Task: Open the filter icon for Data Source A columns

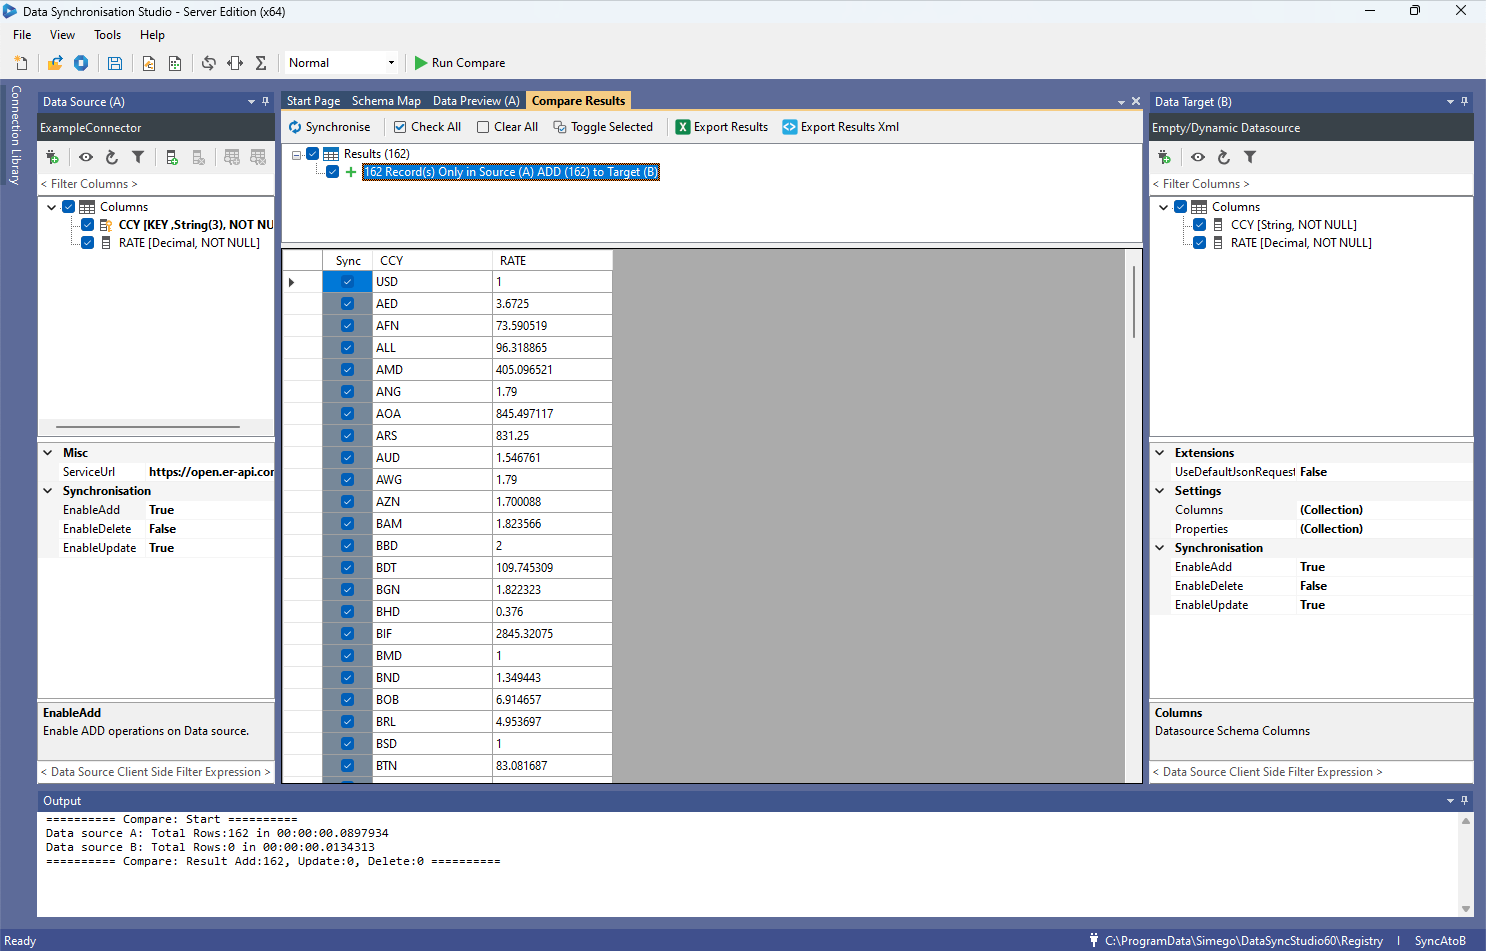Action: tap(138, 157)
